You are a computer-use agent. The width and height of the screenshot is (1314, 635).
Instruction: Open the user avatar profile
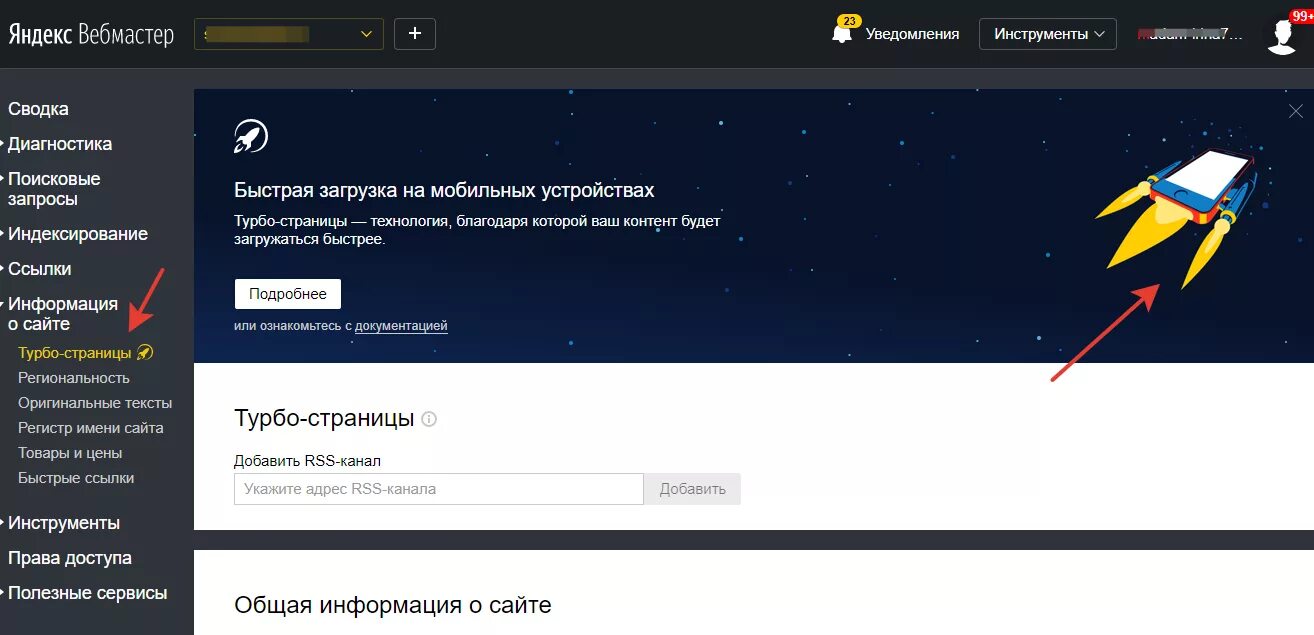1282,34
